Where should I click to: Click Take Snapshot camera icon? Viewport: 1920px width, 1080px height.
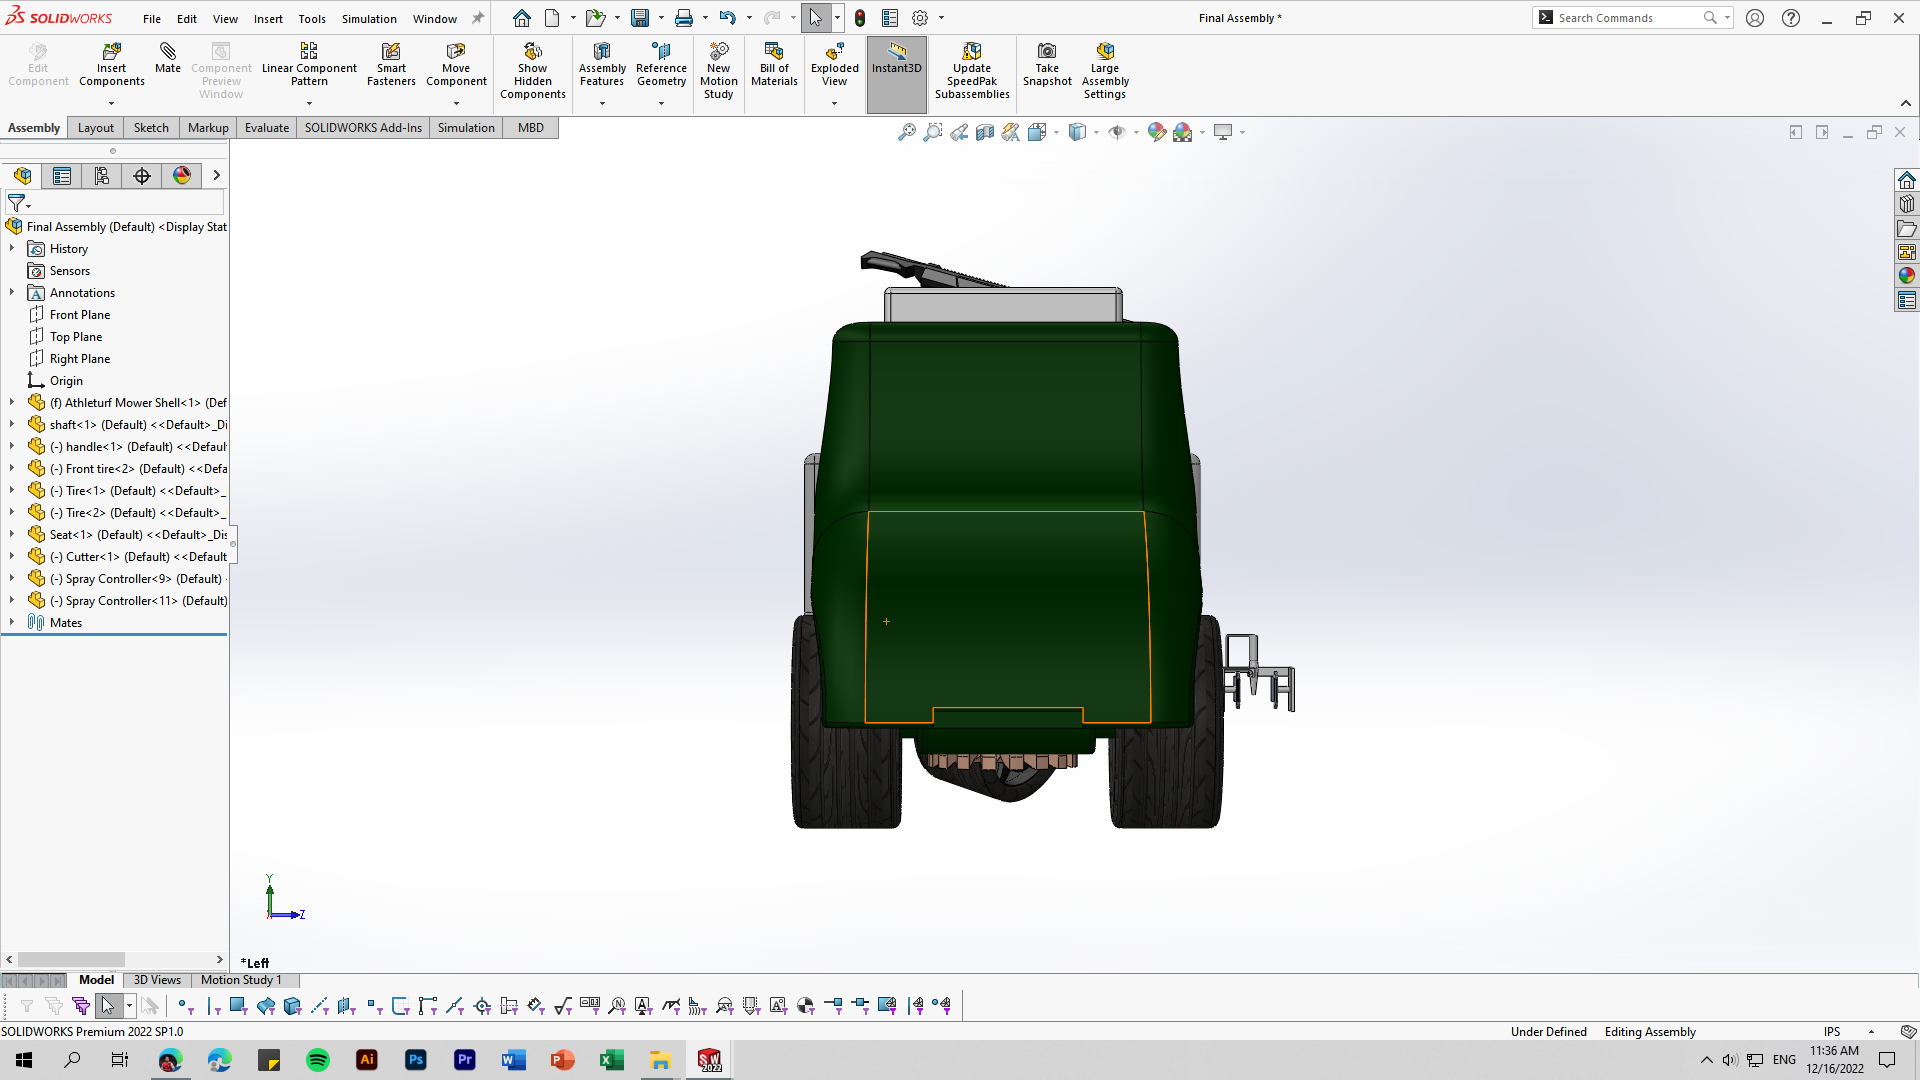point(1047,51)
